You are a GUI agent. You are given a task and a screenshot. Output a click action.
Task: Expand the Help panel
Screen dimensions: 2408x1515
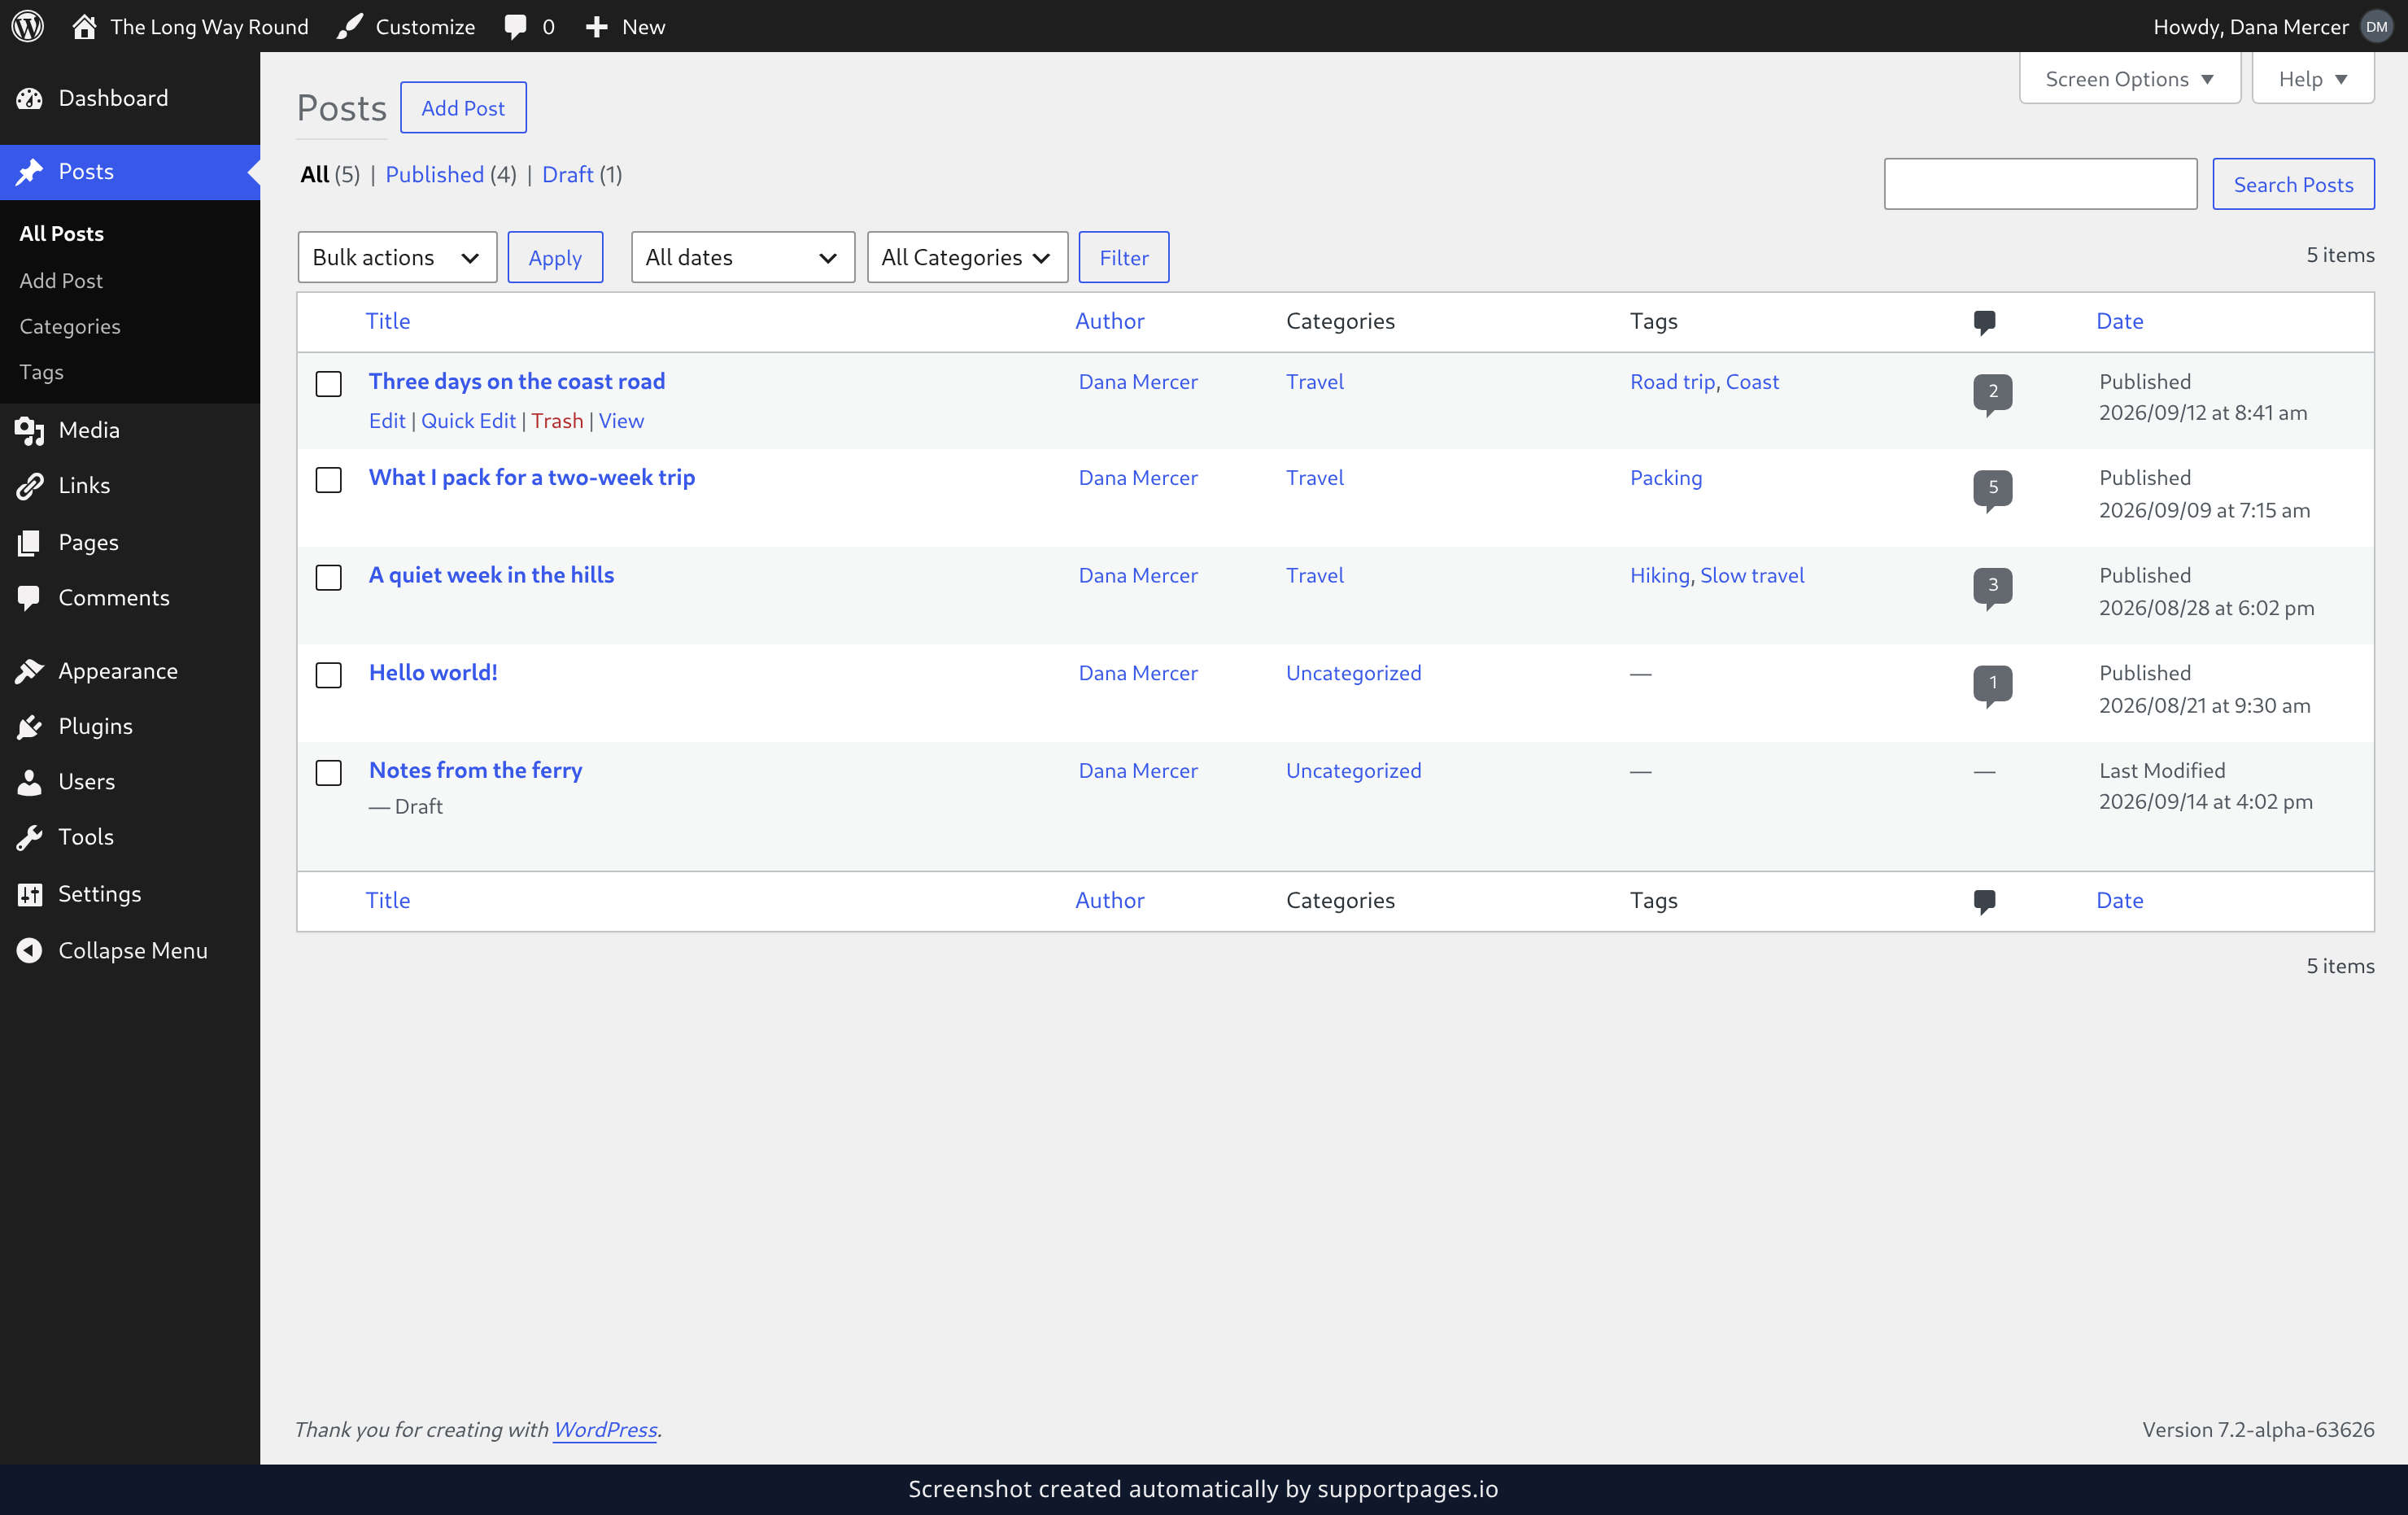pyautogui.click(x=2312, y=78)
